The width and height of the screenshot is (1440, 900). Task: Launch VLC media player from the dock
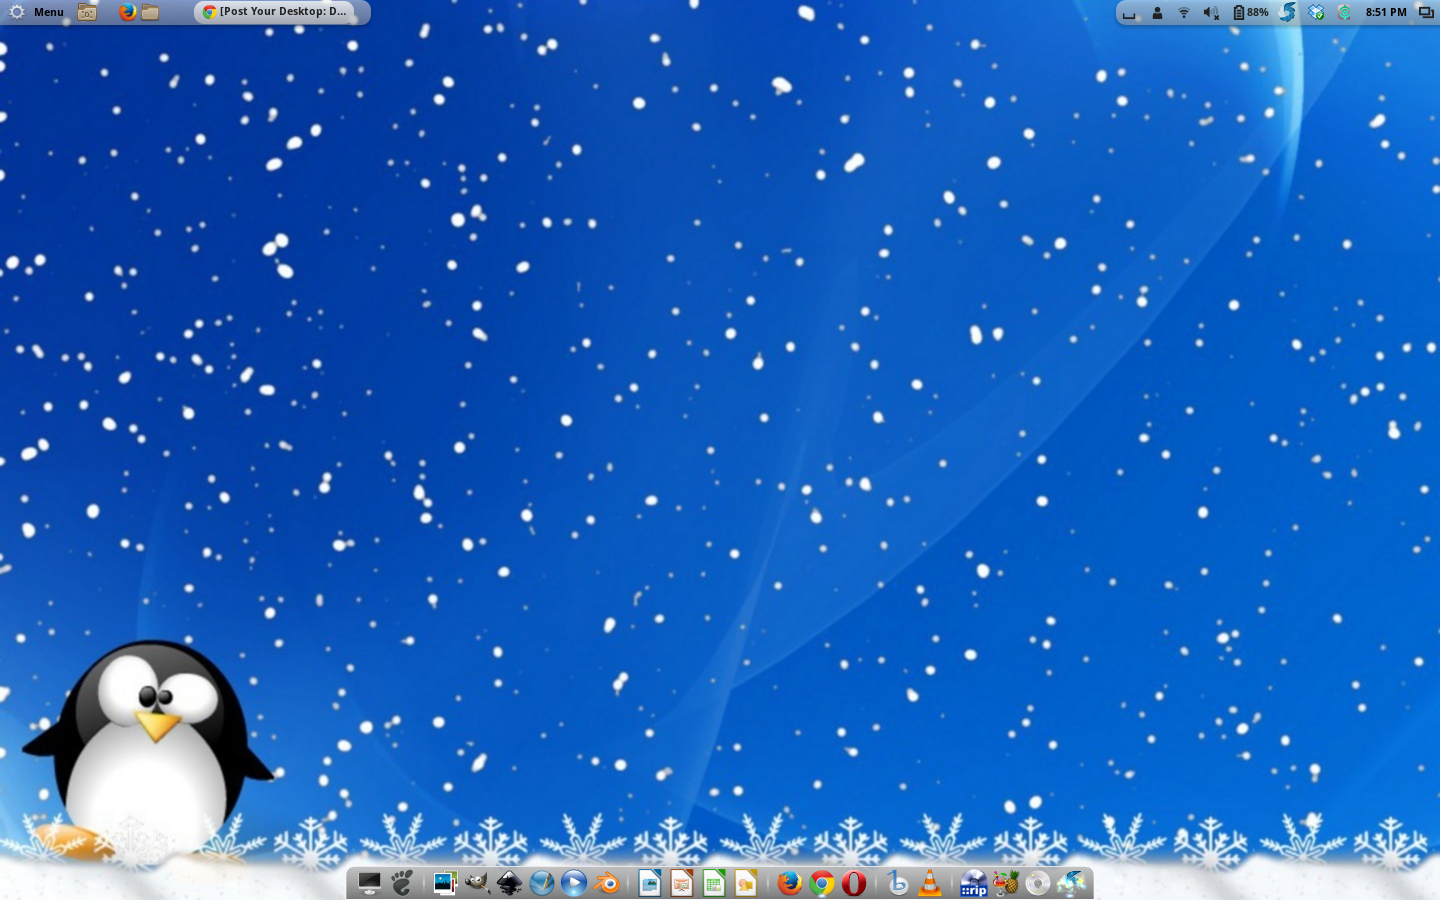pyautogui.click(x=930, y=883)
